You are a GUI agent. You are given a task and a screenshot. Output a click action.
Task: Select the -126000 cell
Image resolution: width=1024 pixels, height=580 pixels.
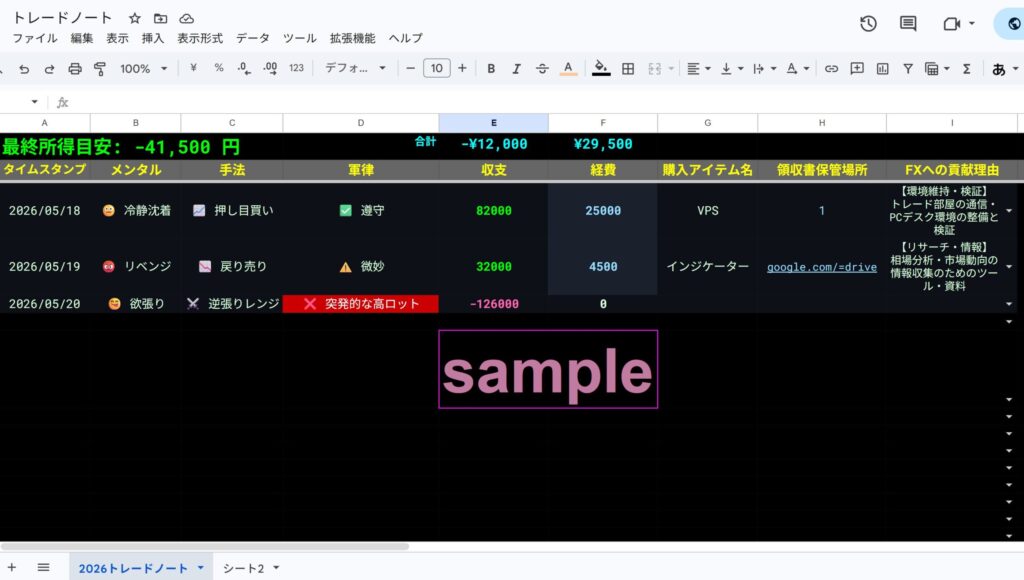[x=494, y=304]
